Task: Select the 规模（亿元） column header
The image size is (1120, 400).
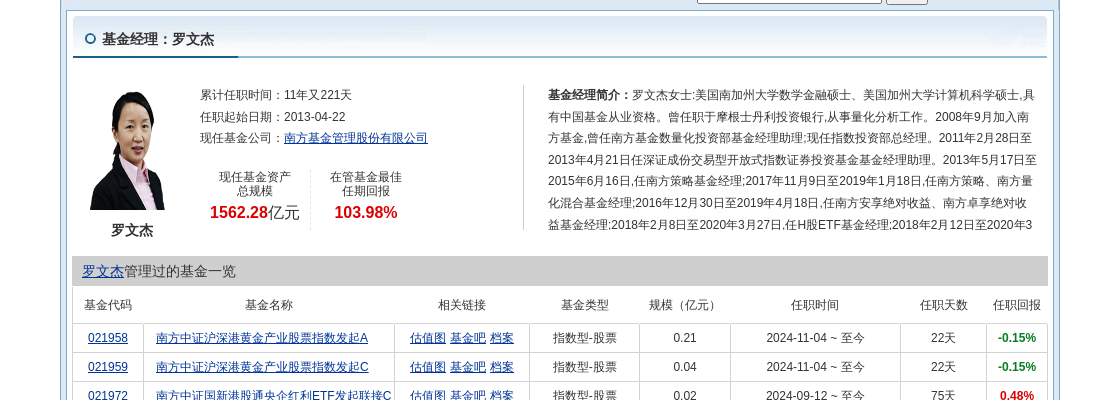Action: point(684,305)
